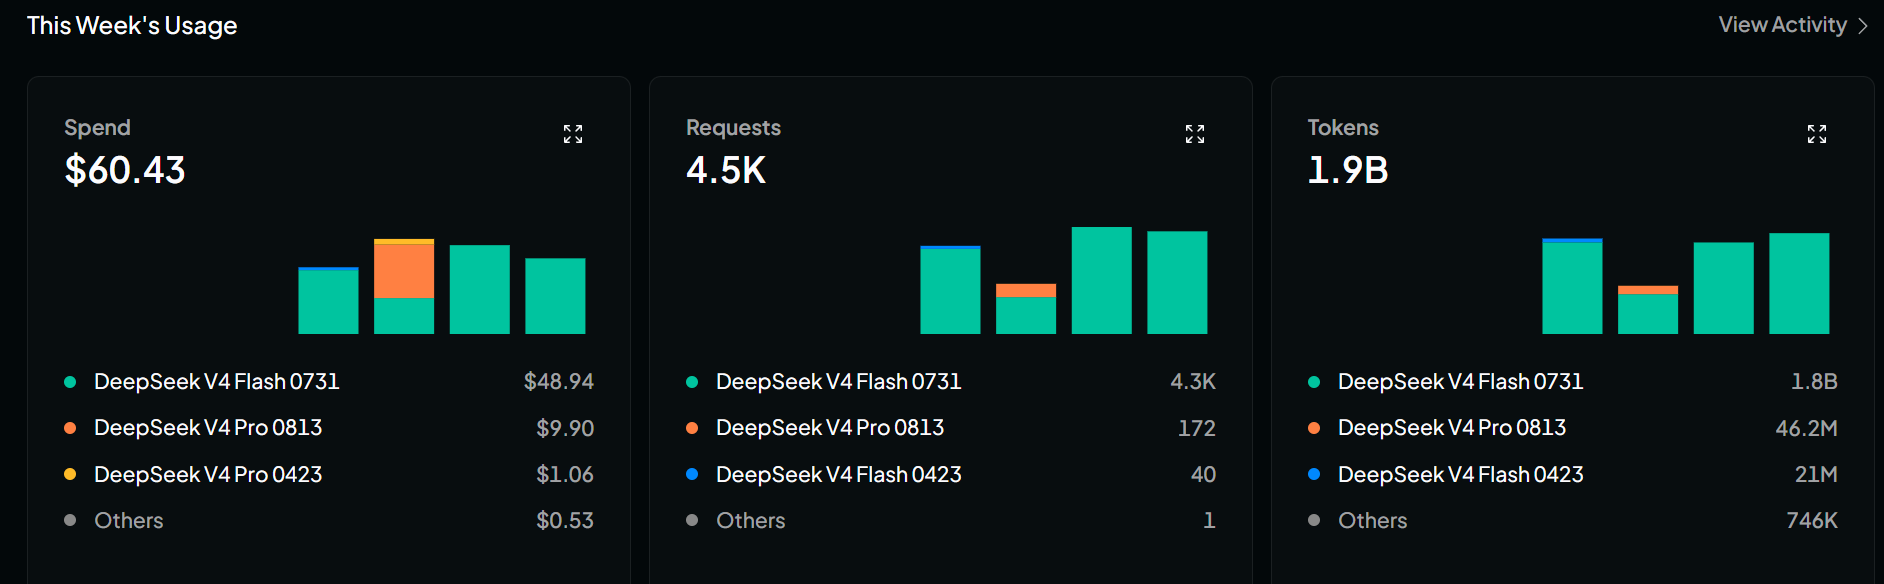Click the first bar in Spend chart
The image size is (1884, 584).
pyautogui.click(x=328, y=300)
